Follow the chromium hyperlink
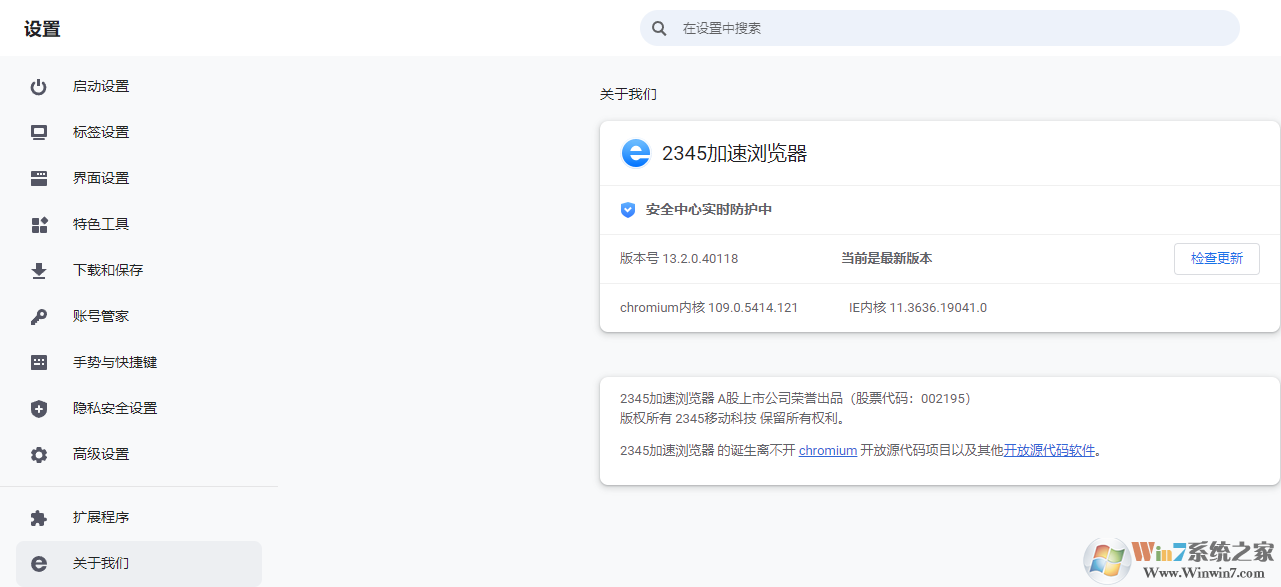The height and width of the screenshot is (587, 1281). (827, 451)
